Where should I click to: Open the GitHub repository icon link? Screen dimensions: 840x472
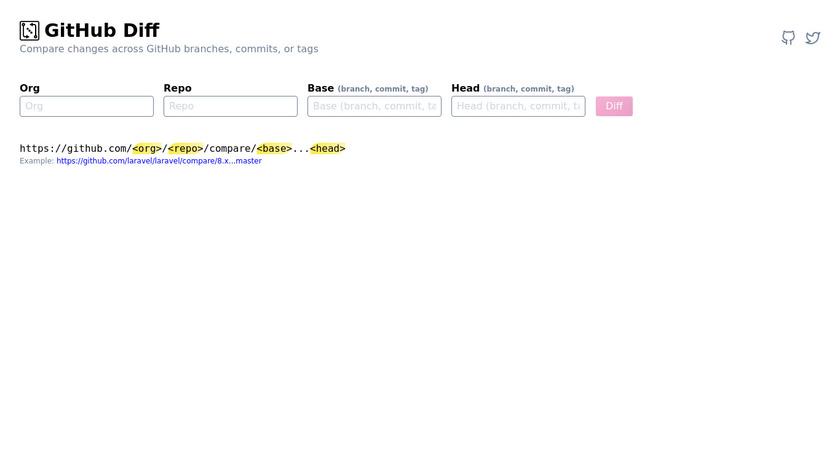tap(788, 38)
